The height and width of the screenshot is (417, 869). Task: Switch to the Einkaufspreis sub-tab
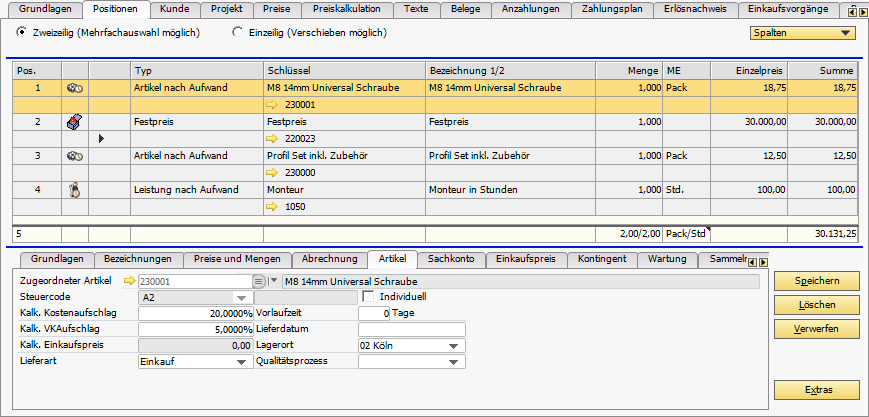tap(526, 259)
